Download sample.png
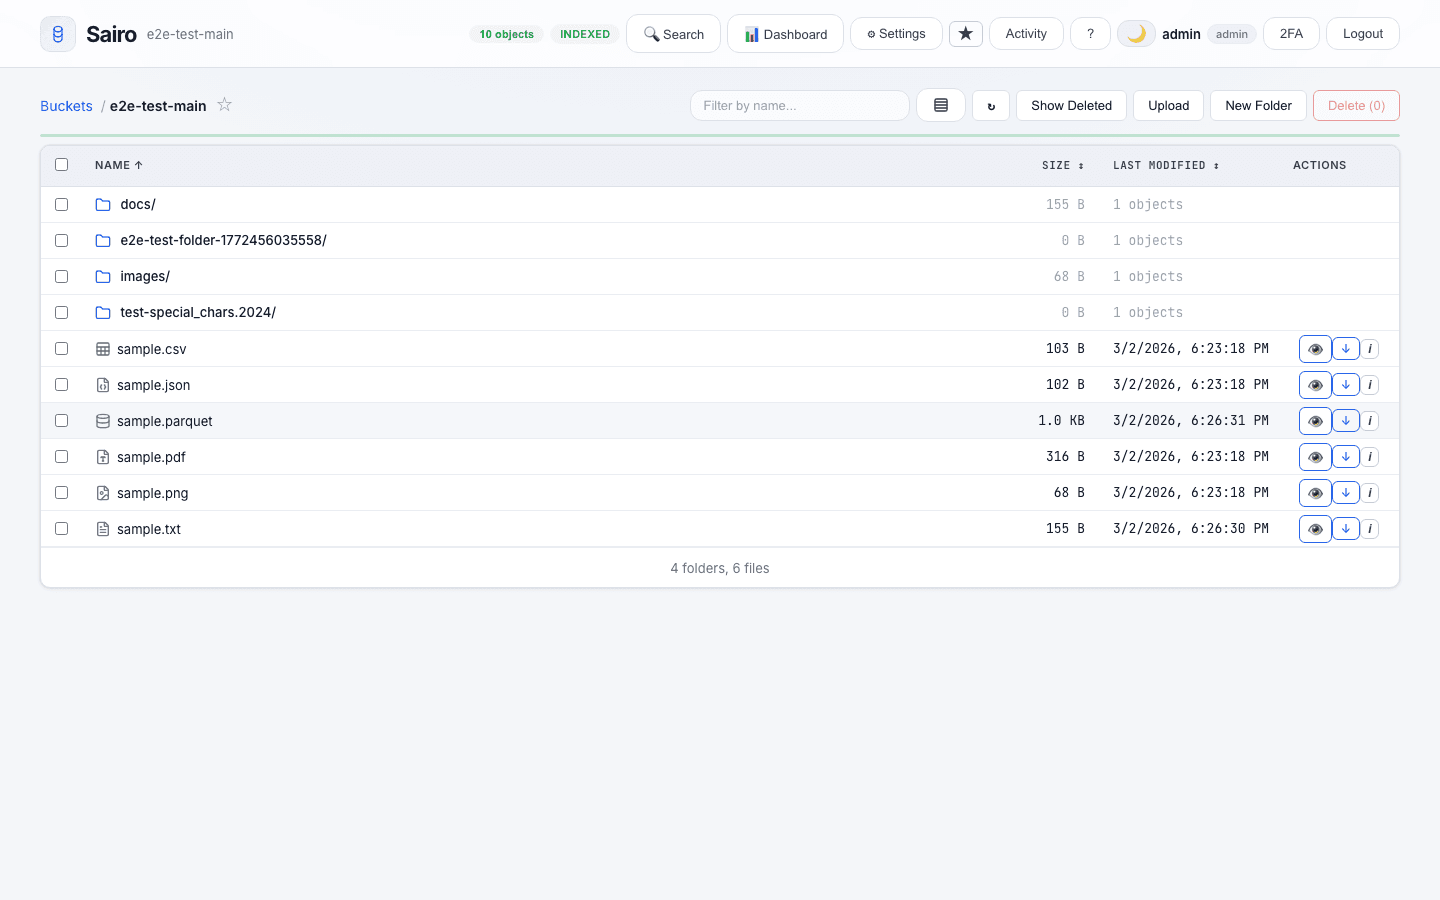 click(x=1346, y=493)
